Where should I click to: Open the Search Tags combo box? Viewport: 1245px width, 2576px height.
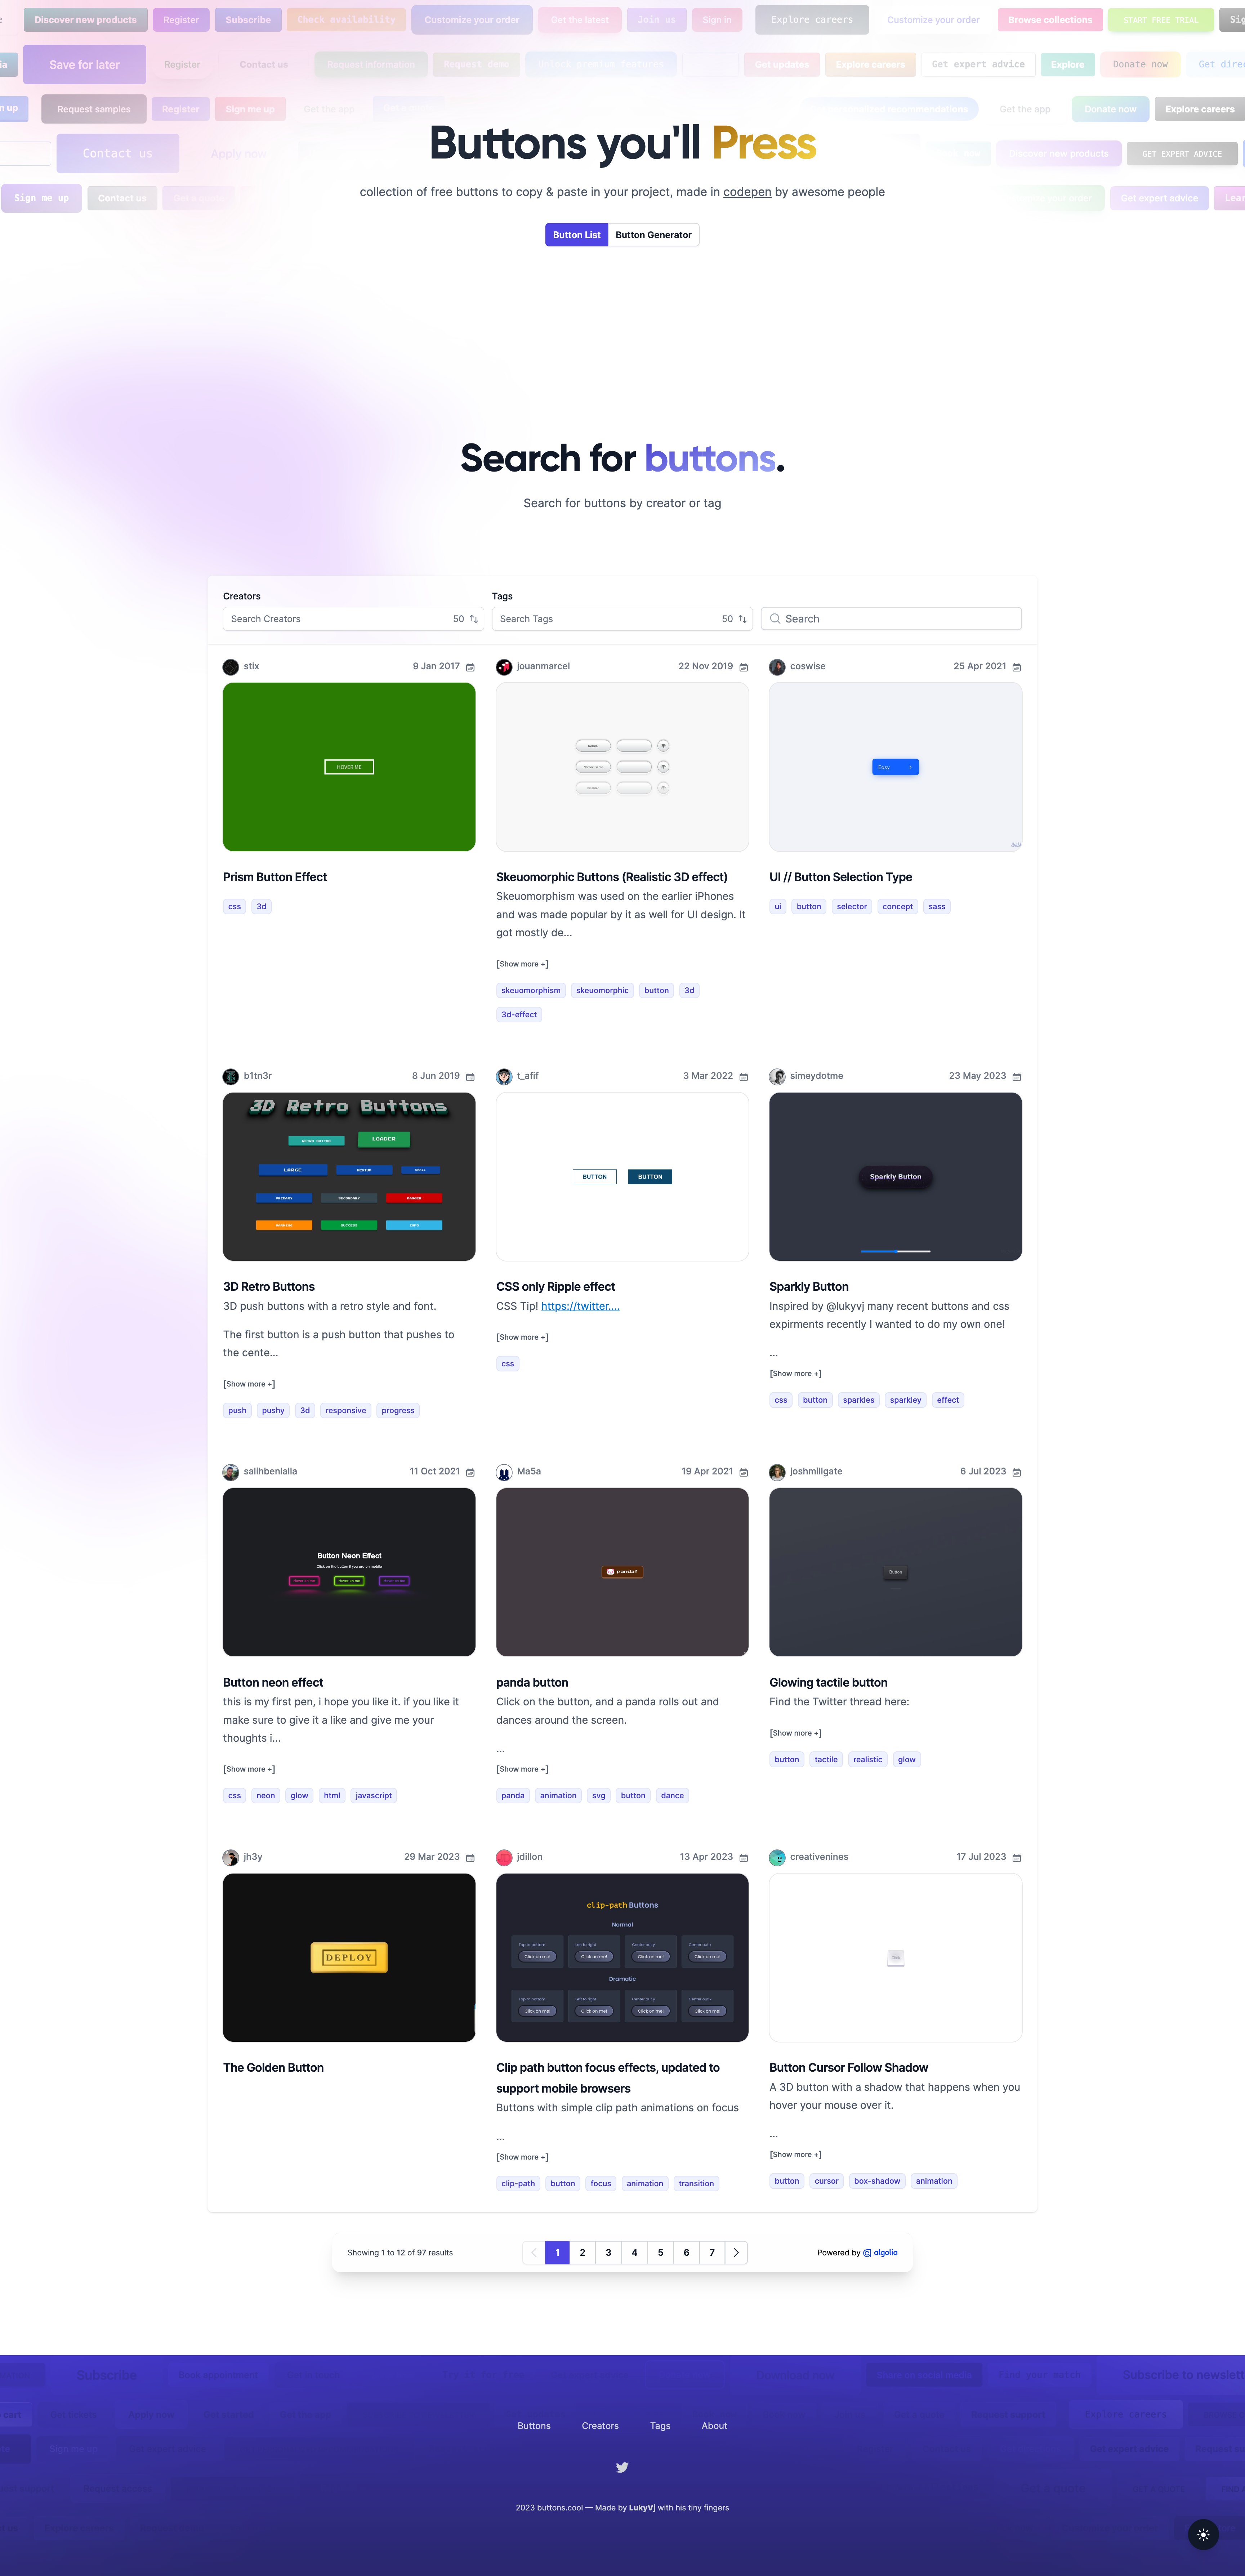point(622,619)
